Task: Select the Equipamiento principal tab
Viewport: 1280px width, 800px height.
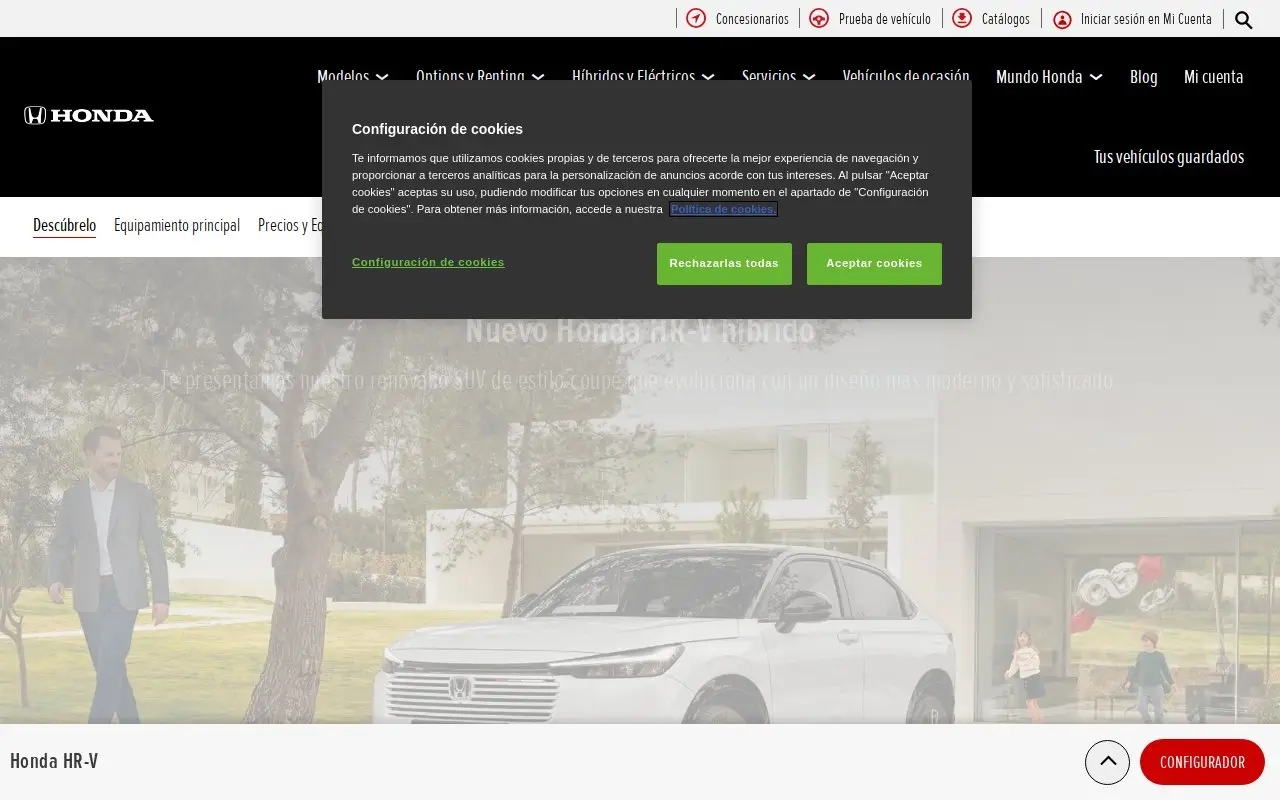Action: [x=177, y=225]
